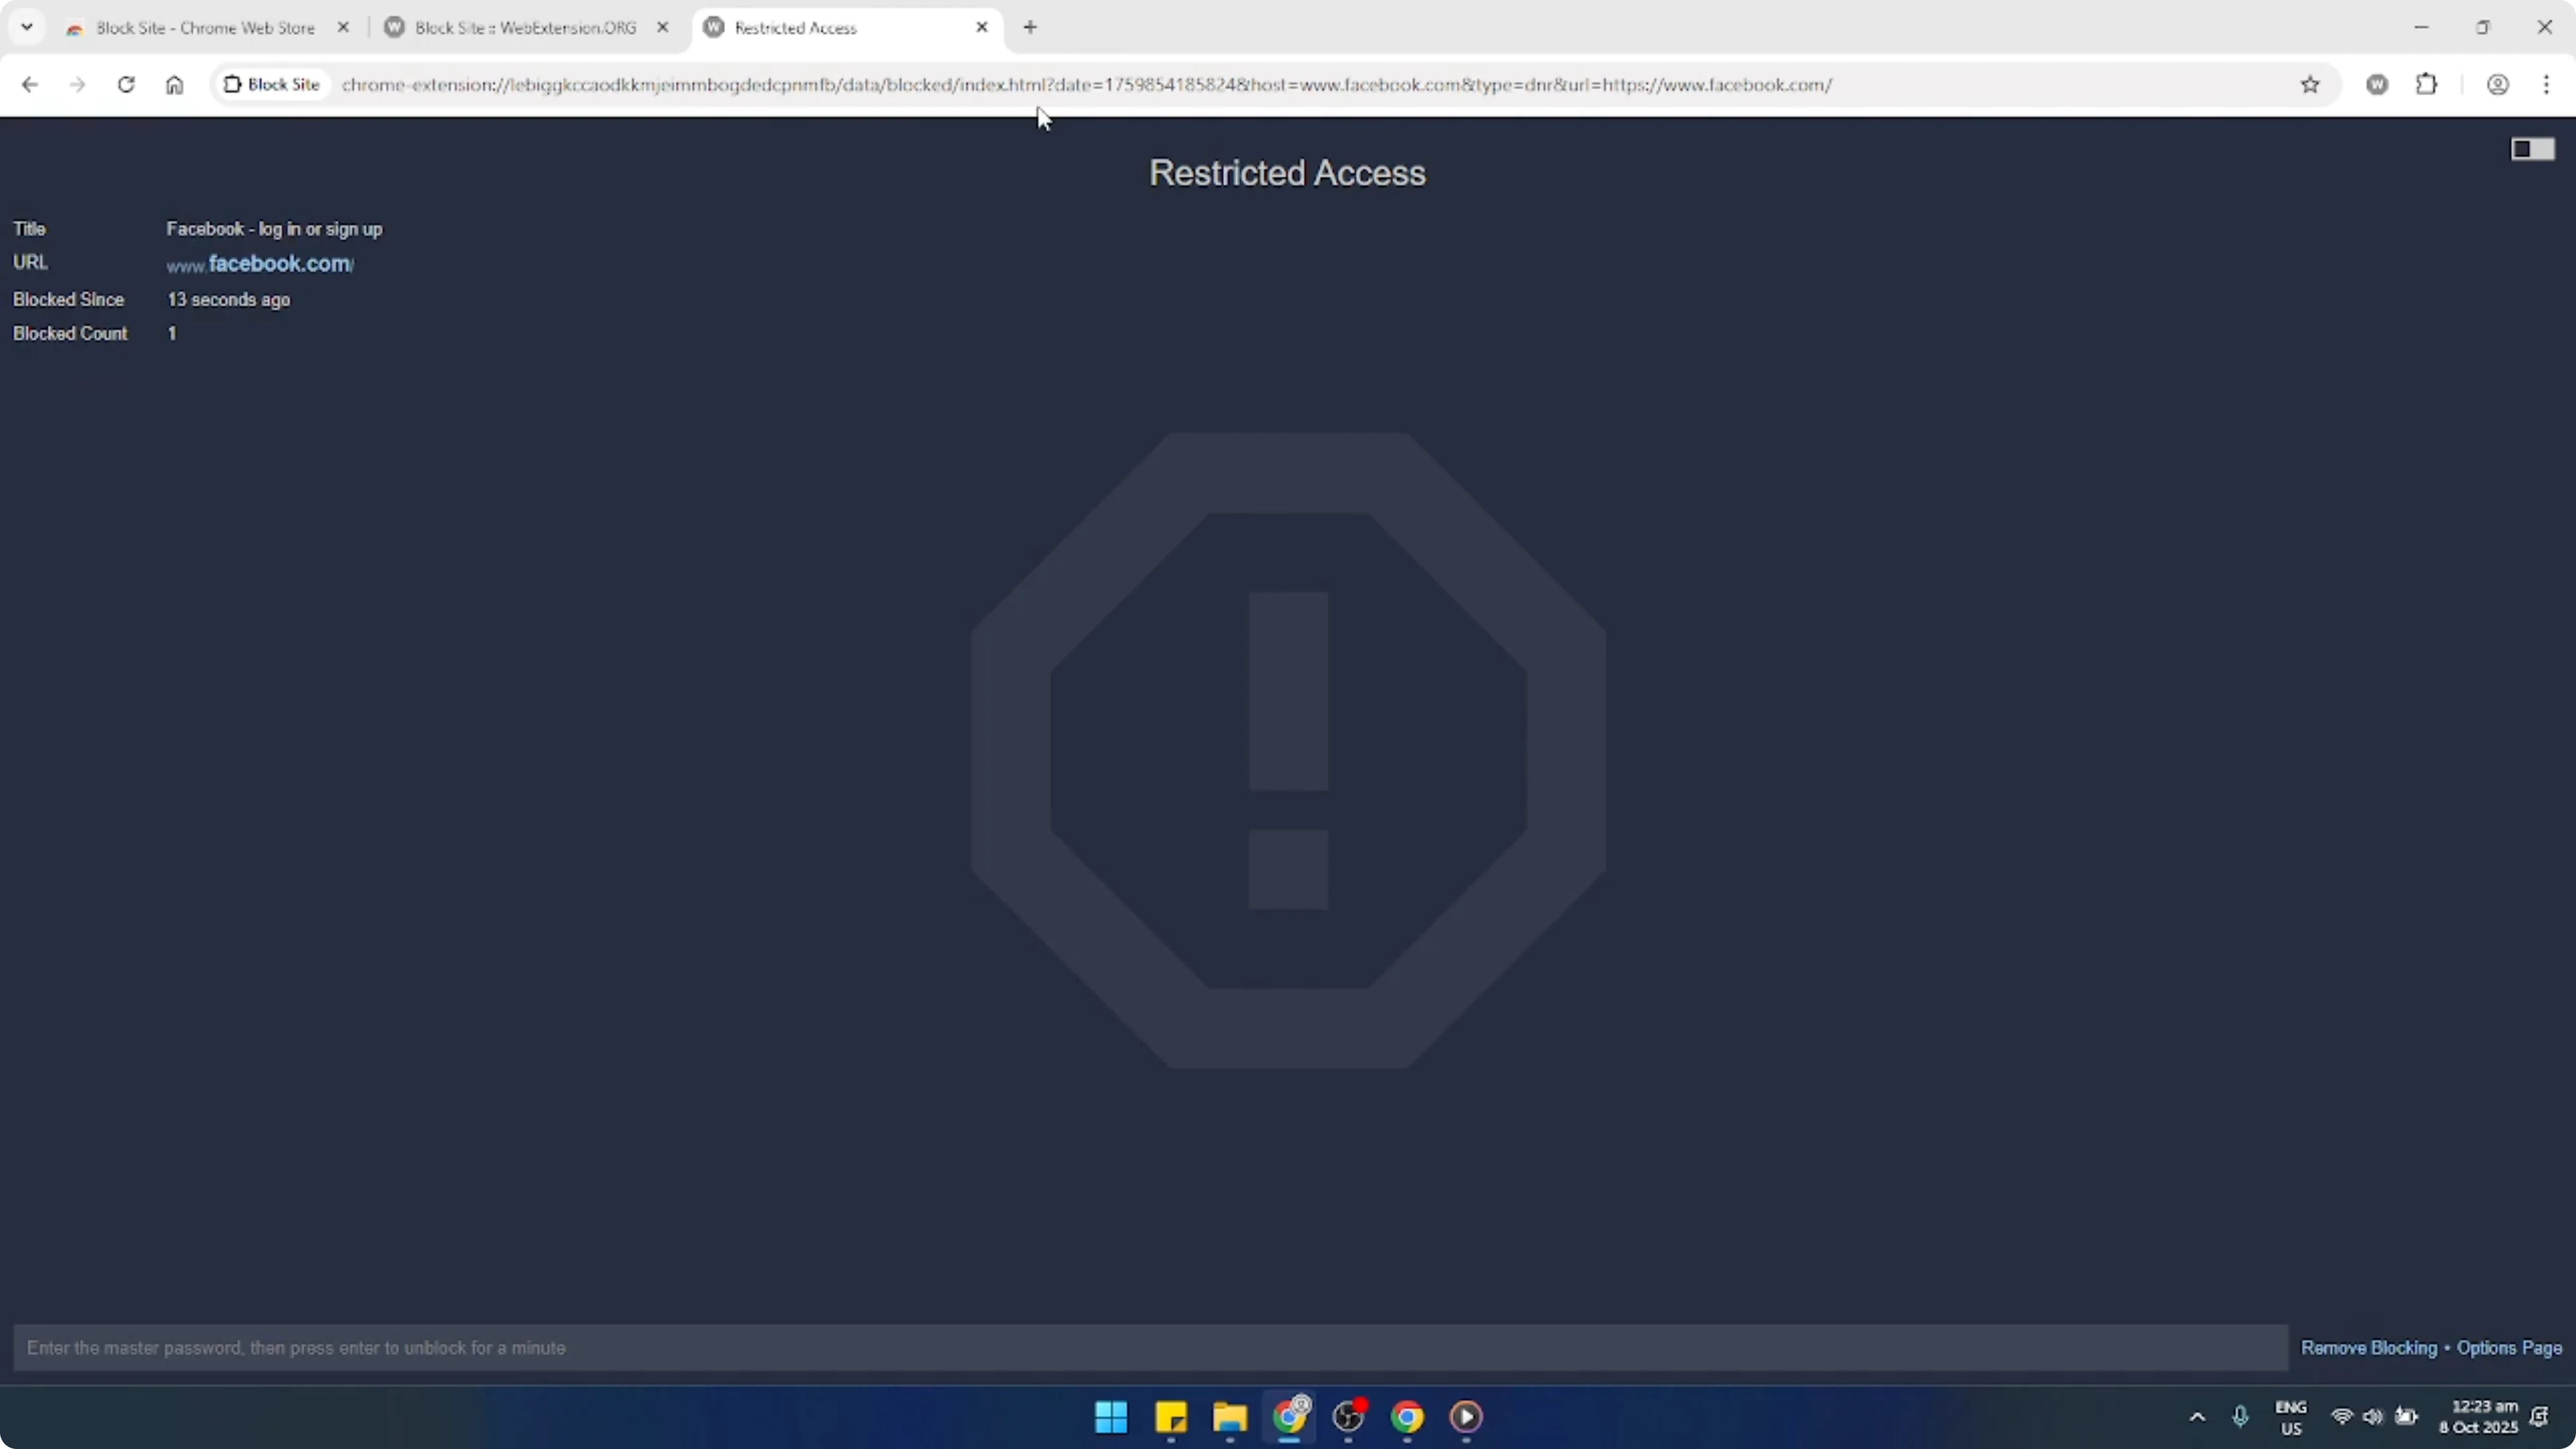Switch to Block Site - Chrome Web Store tab

pyautogui.click(x=205, y=28)
